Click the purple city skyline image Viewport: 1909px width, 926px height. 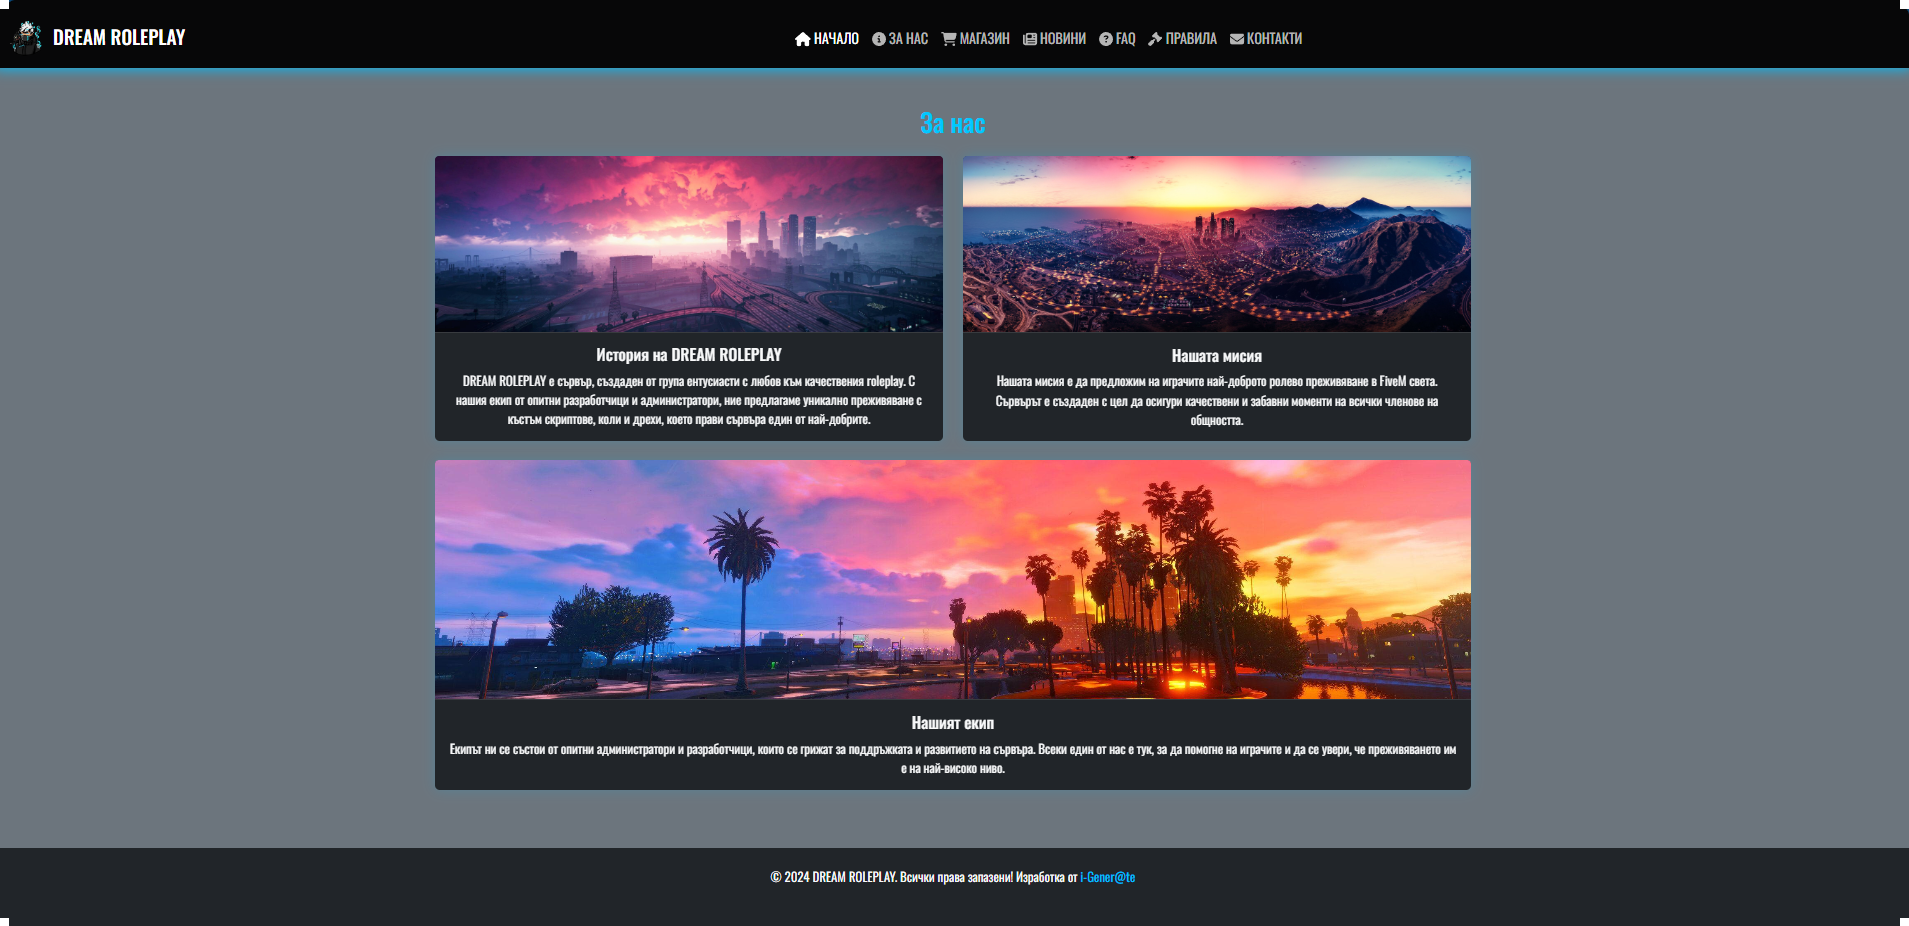coord(689,244)
